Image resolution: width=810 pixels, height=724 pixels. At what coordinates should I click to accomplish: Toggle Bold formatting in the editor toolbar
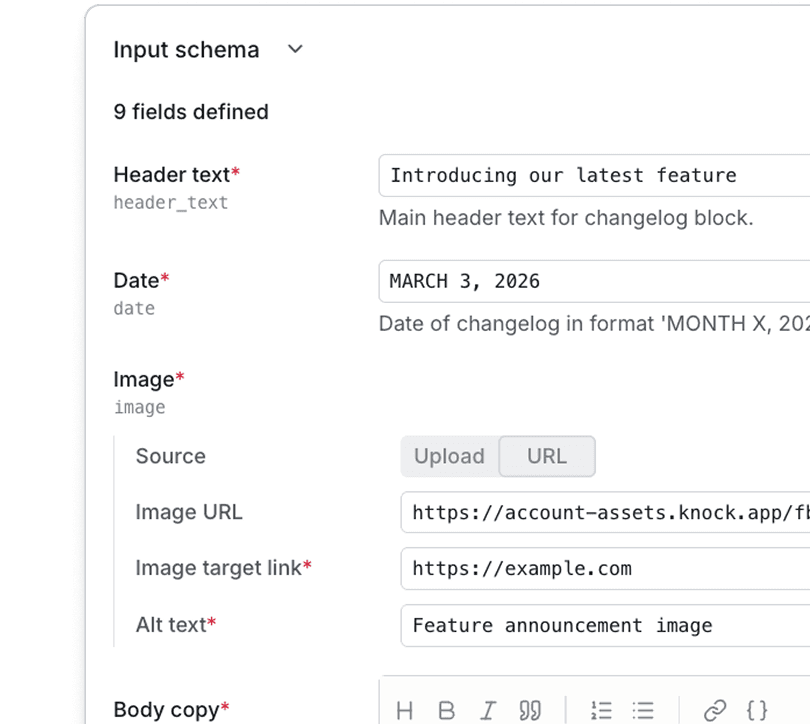click(x=446, y=710)
